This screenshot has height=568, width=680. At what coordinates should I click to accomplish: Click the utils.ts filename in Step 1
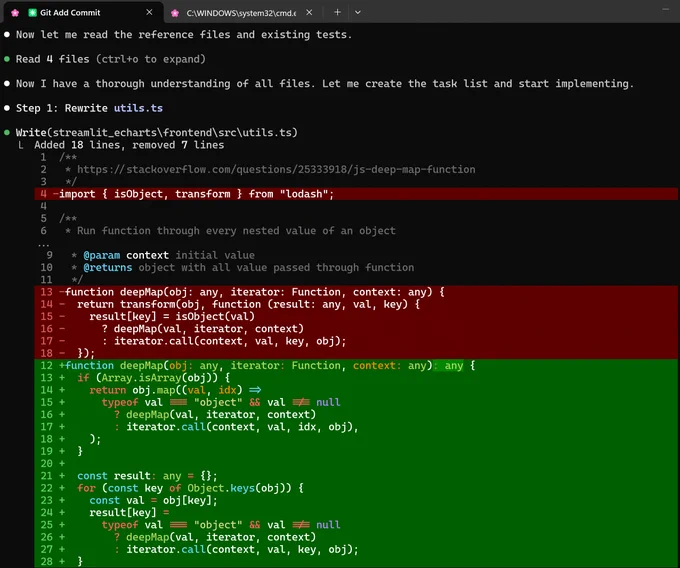pyautogui.click(x=138, y=108)
